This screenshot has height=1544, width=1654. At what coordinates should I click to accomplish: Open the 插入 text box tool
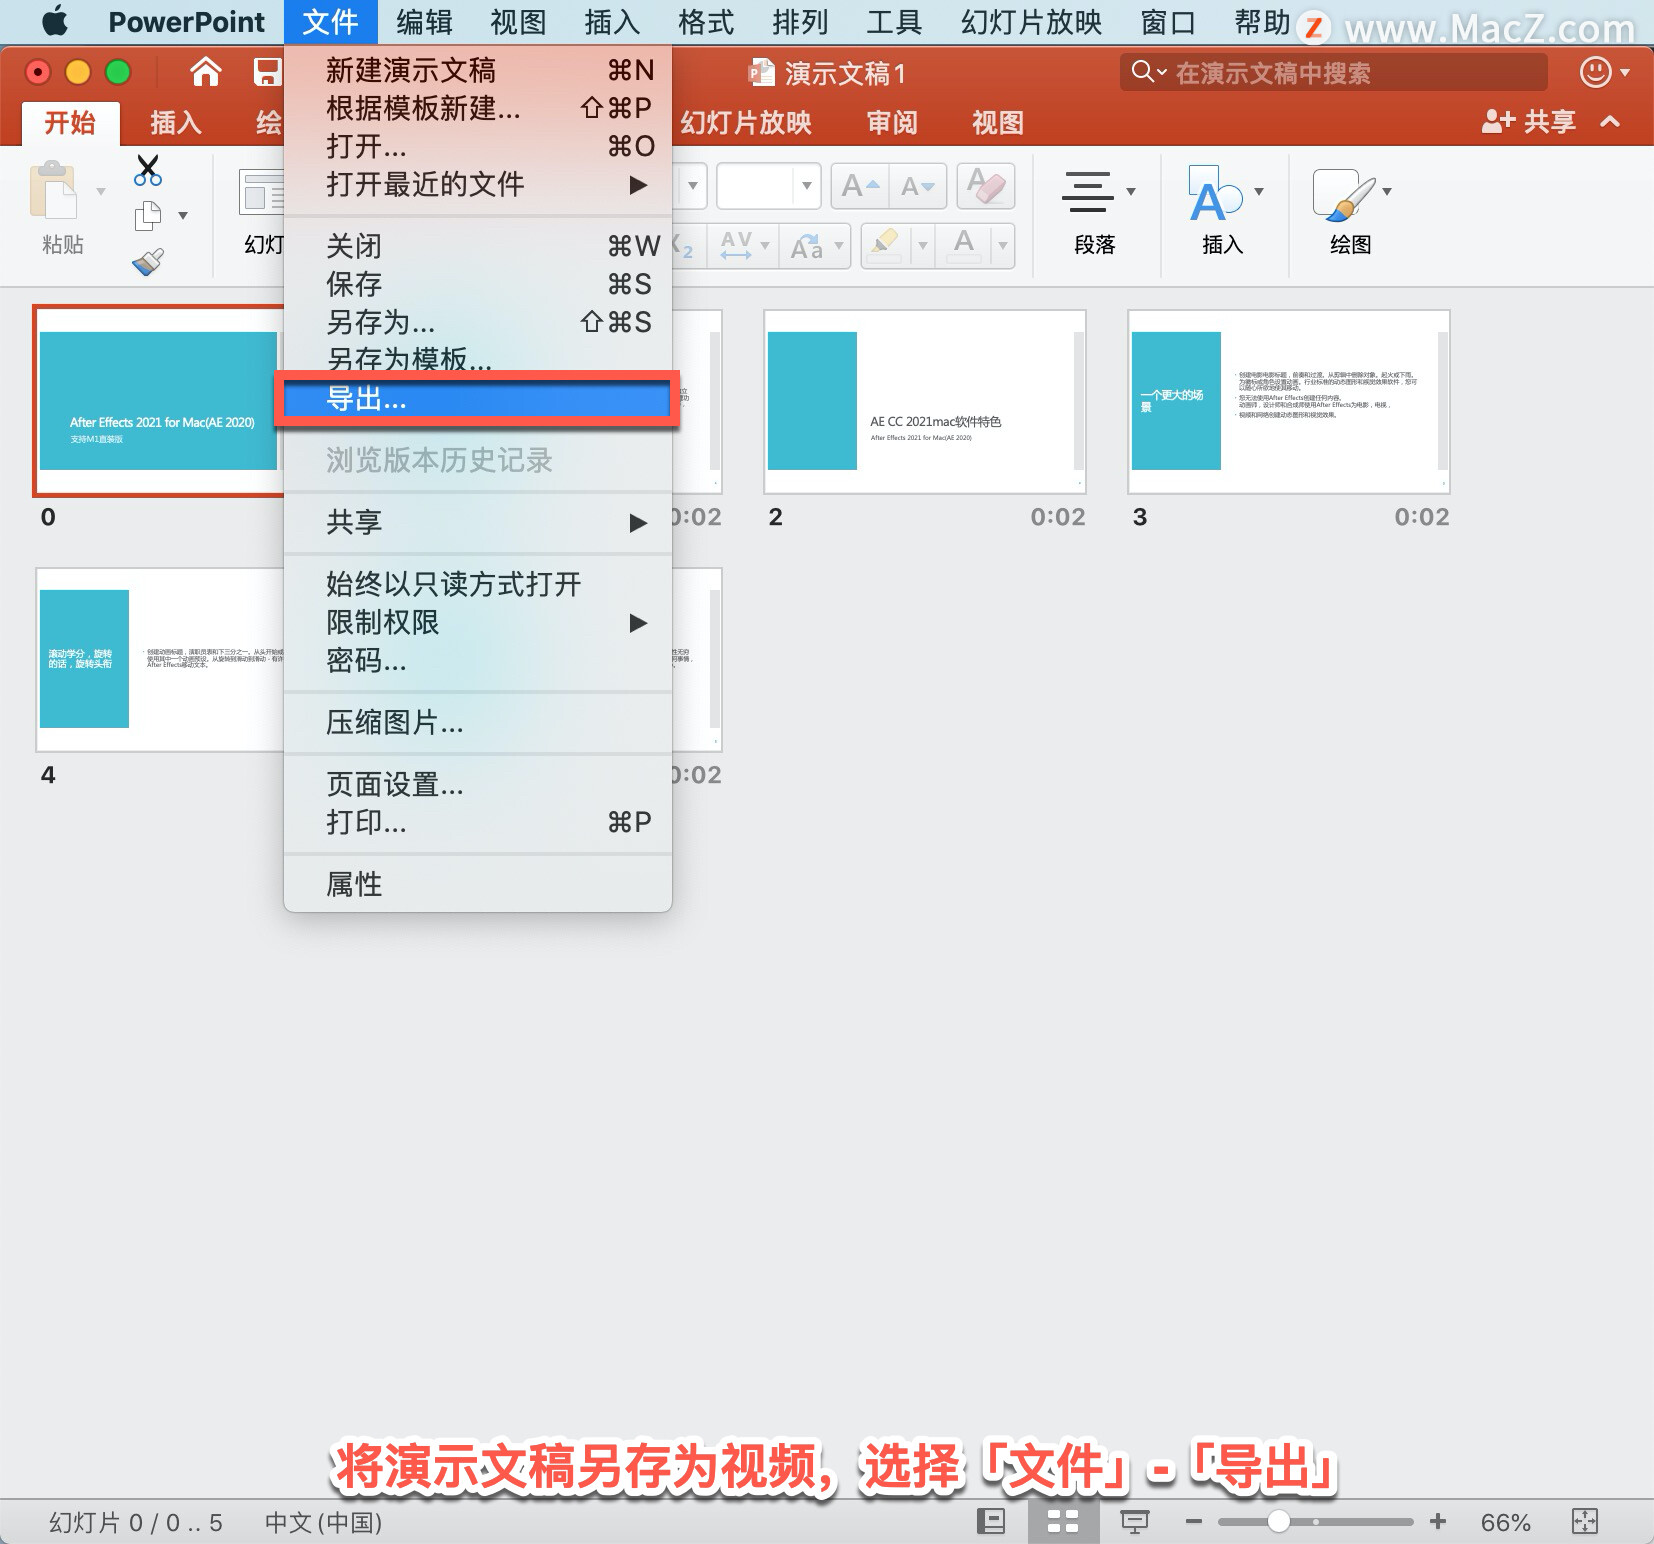[1222, 212]
